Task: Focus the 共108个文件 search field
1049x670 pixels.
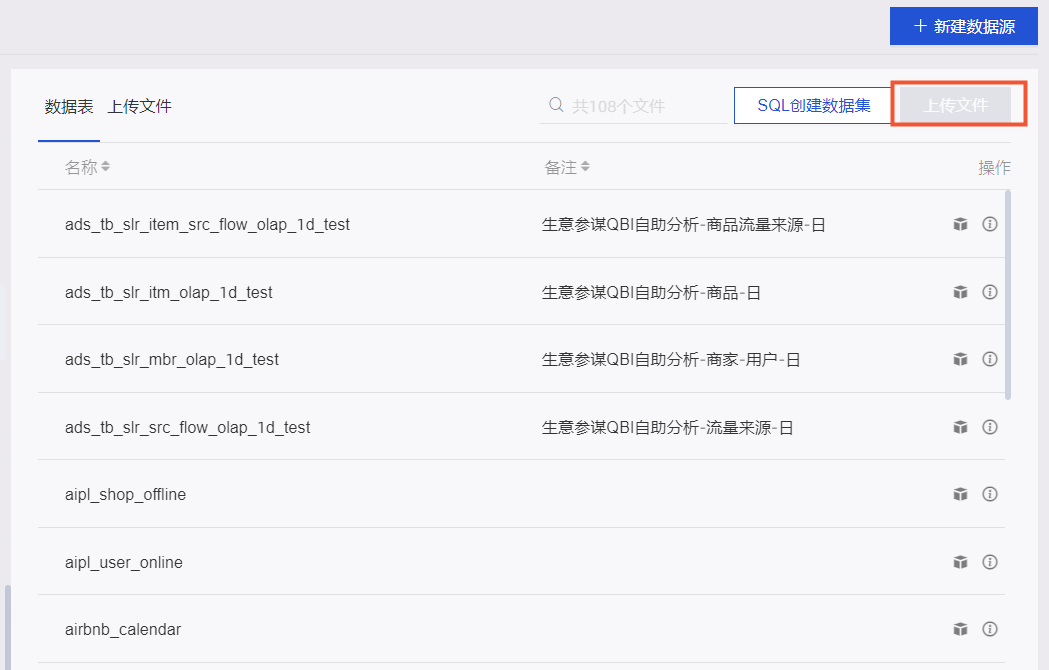Action: point(633,106)
